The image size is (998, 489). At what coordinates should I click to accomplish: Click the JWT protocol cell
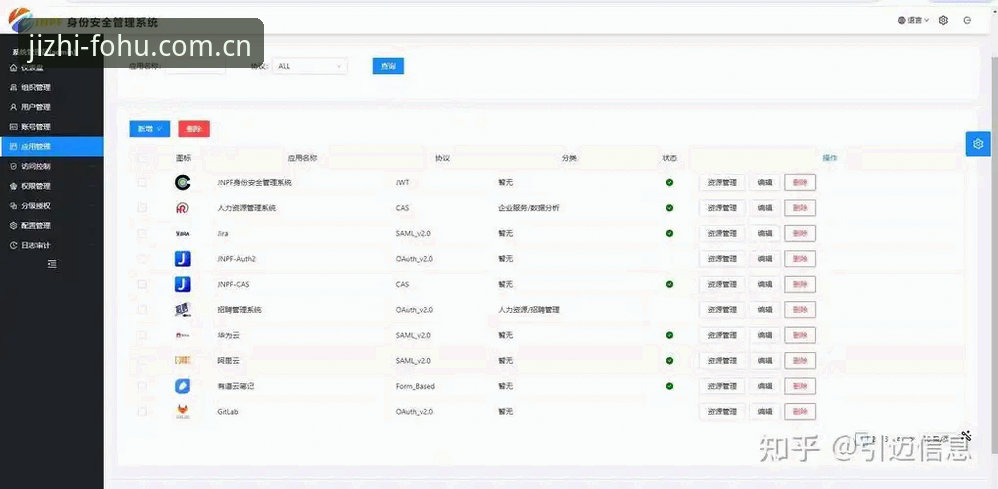tap(402, 183)
